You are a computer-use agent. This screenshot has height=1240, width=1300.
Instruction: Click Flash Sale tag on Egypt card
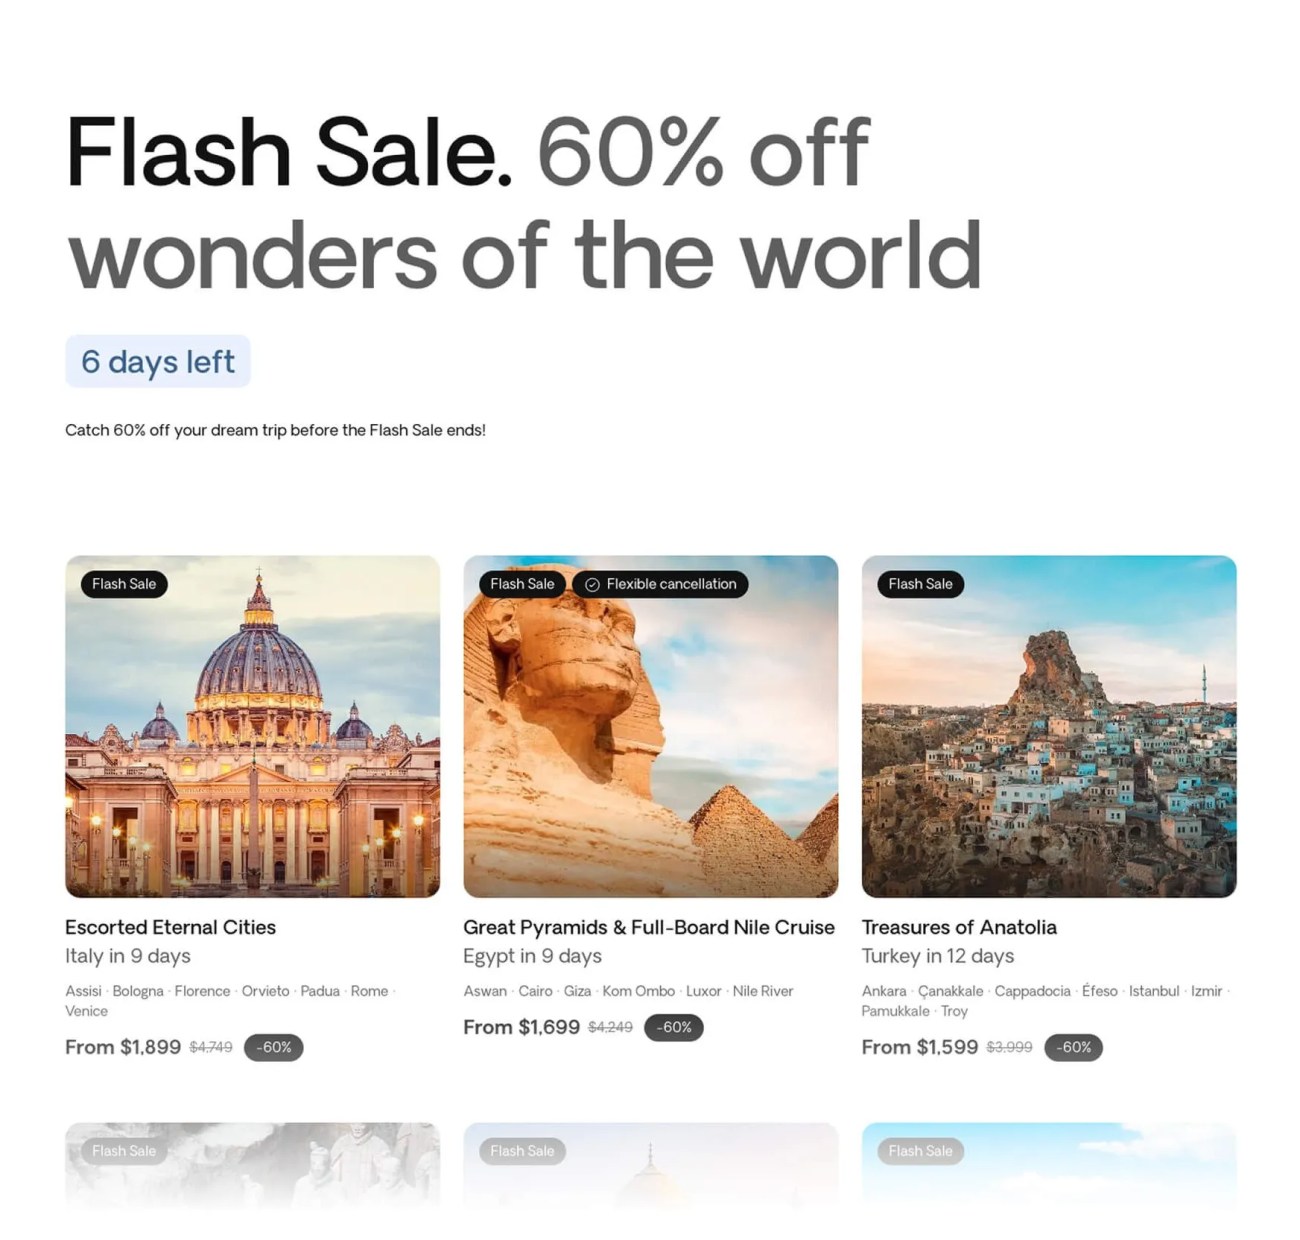point(522,584)
